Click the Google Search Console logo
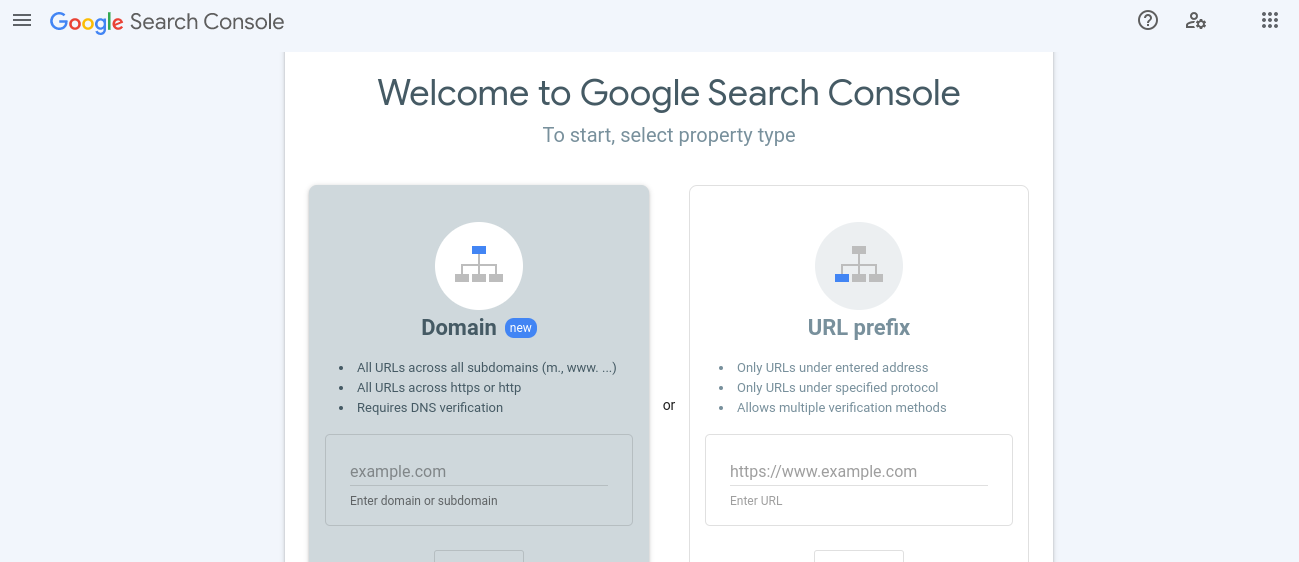 (x=167, y=22)
